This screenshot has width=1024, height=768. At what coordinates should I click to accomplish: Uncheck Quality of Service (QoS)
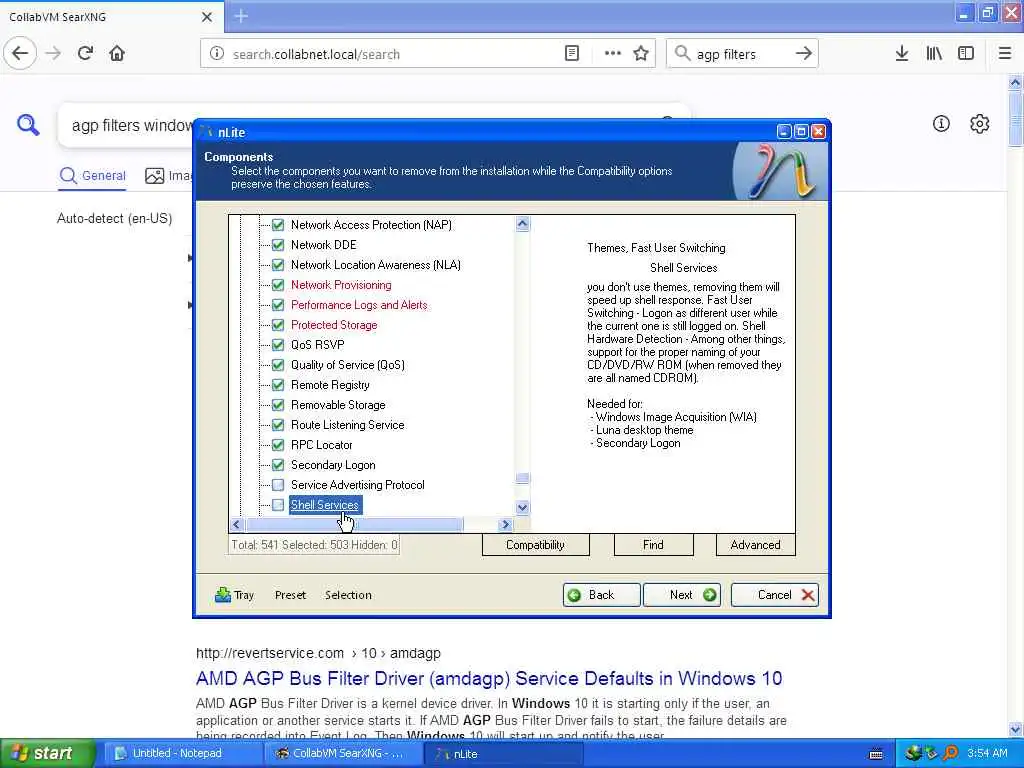[278, 365]
